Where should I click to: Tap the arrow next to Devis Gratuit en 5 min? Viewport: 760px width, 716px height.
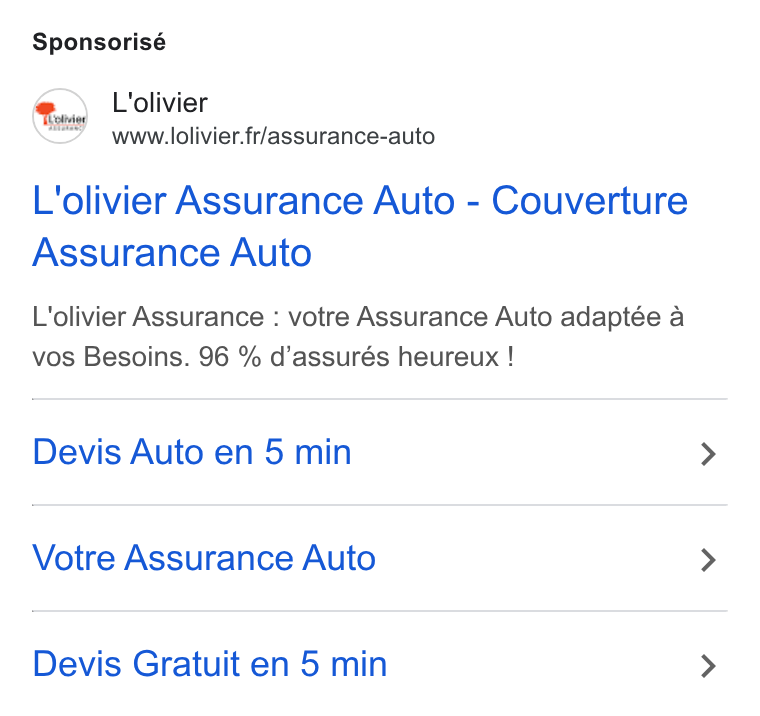(x=708, y=666)
